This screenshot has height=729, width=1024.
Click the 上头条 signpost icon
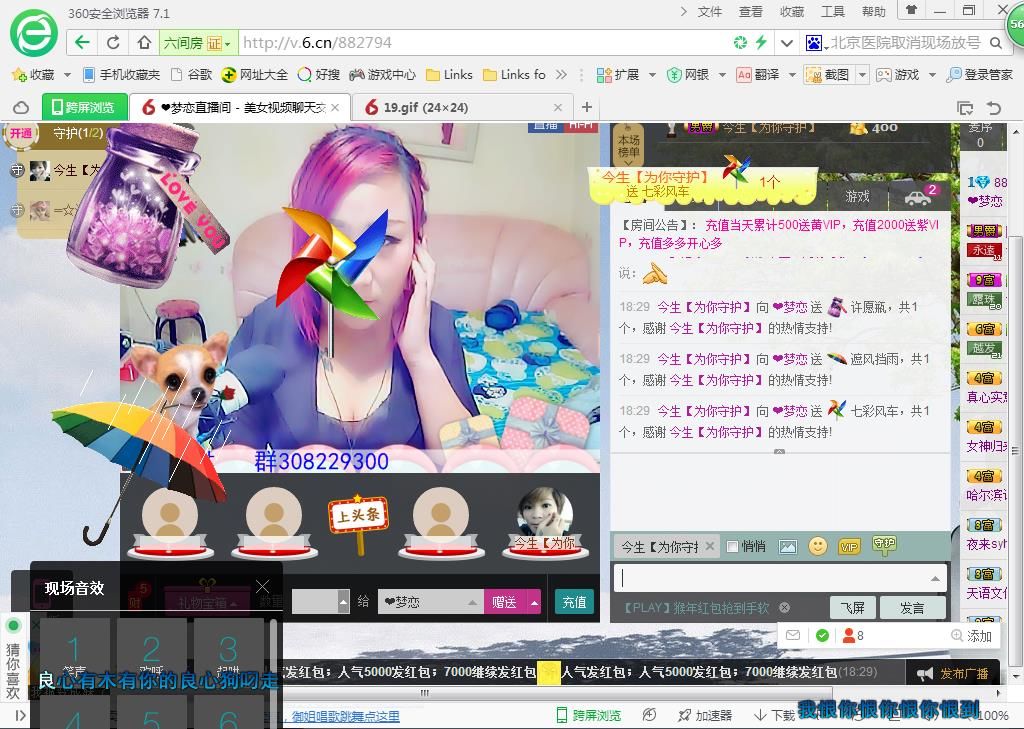[358, 523]
